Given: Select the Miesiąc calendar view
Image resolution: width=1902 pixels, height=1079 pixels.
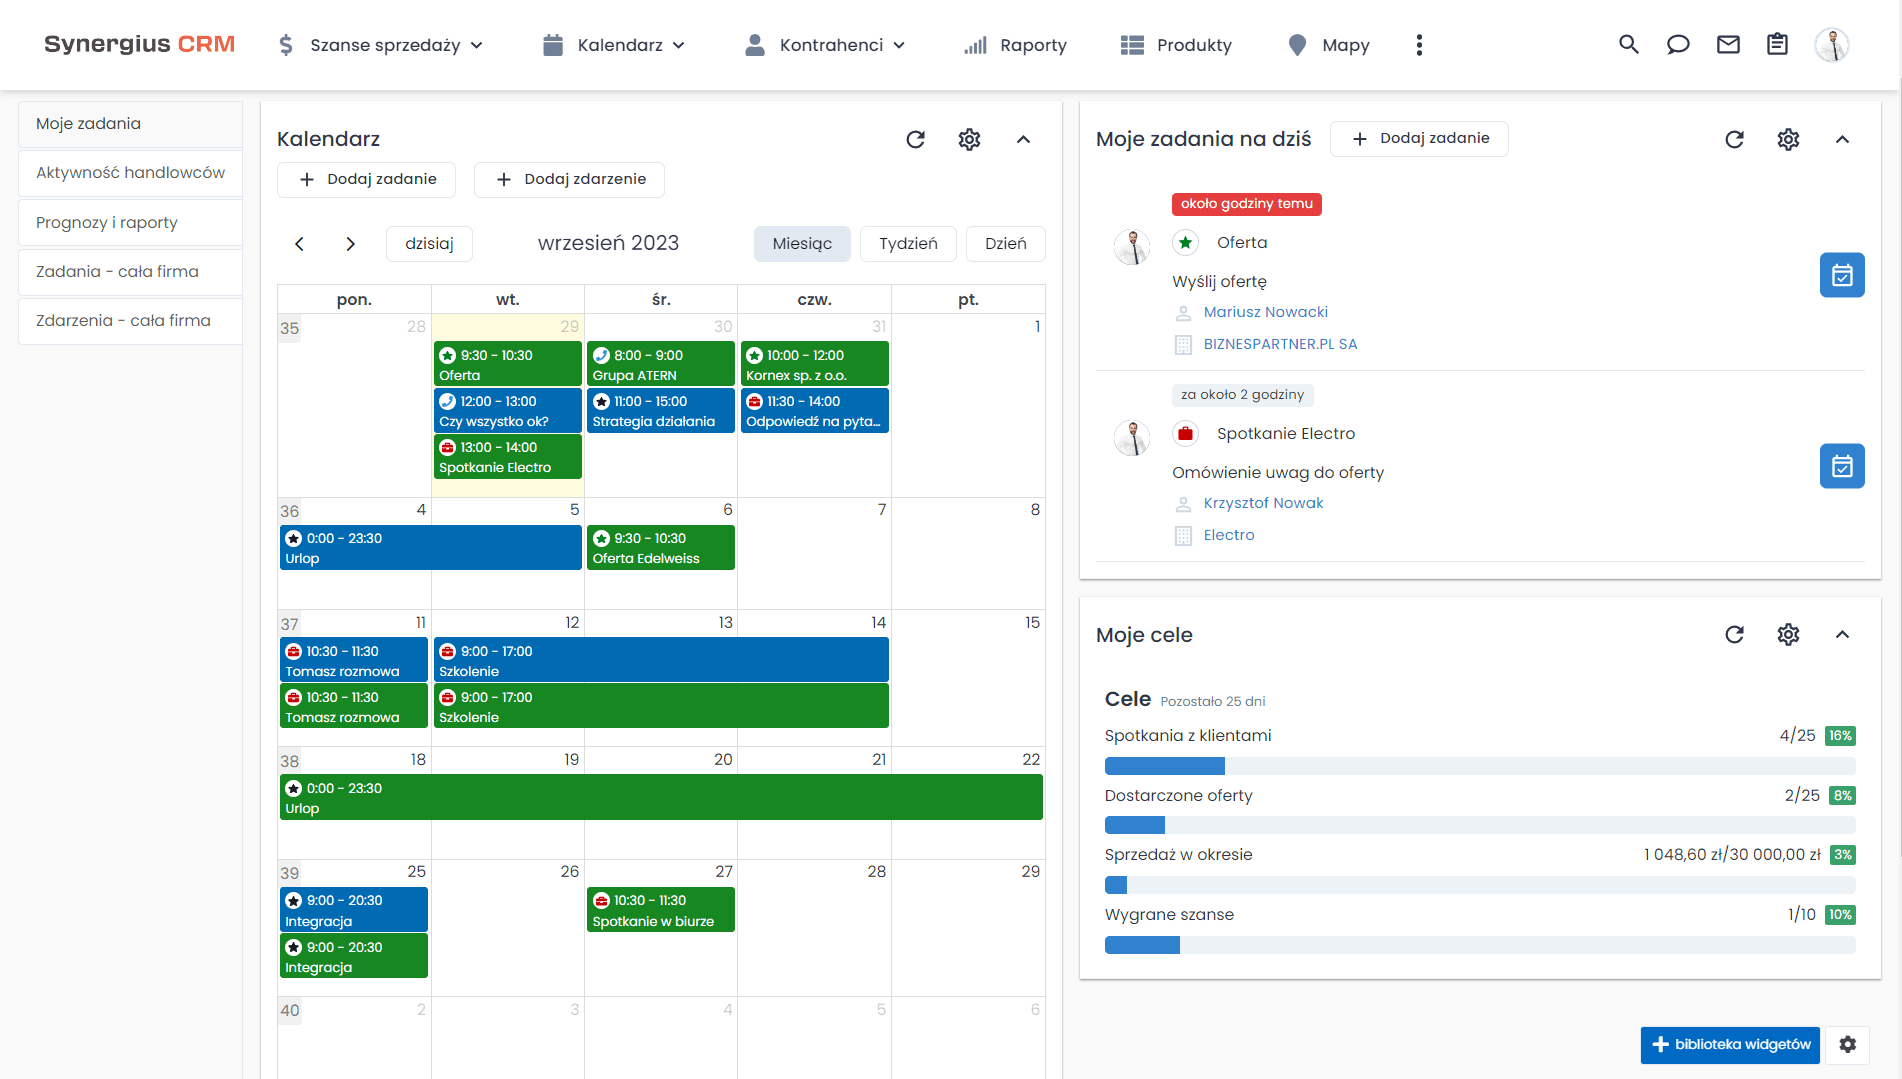Looking at the screenshot, I should click(801, 244).
